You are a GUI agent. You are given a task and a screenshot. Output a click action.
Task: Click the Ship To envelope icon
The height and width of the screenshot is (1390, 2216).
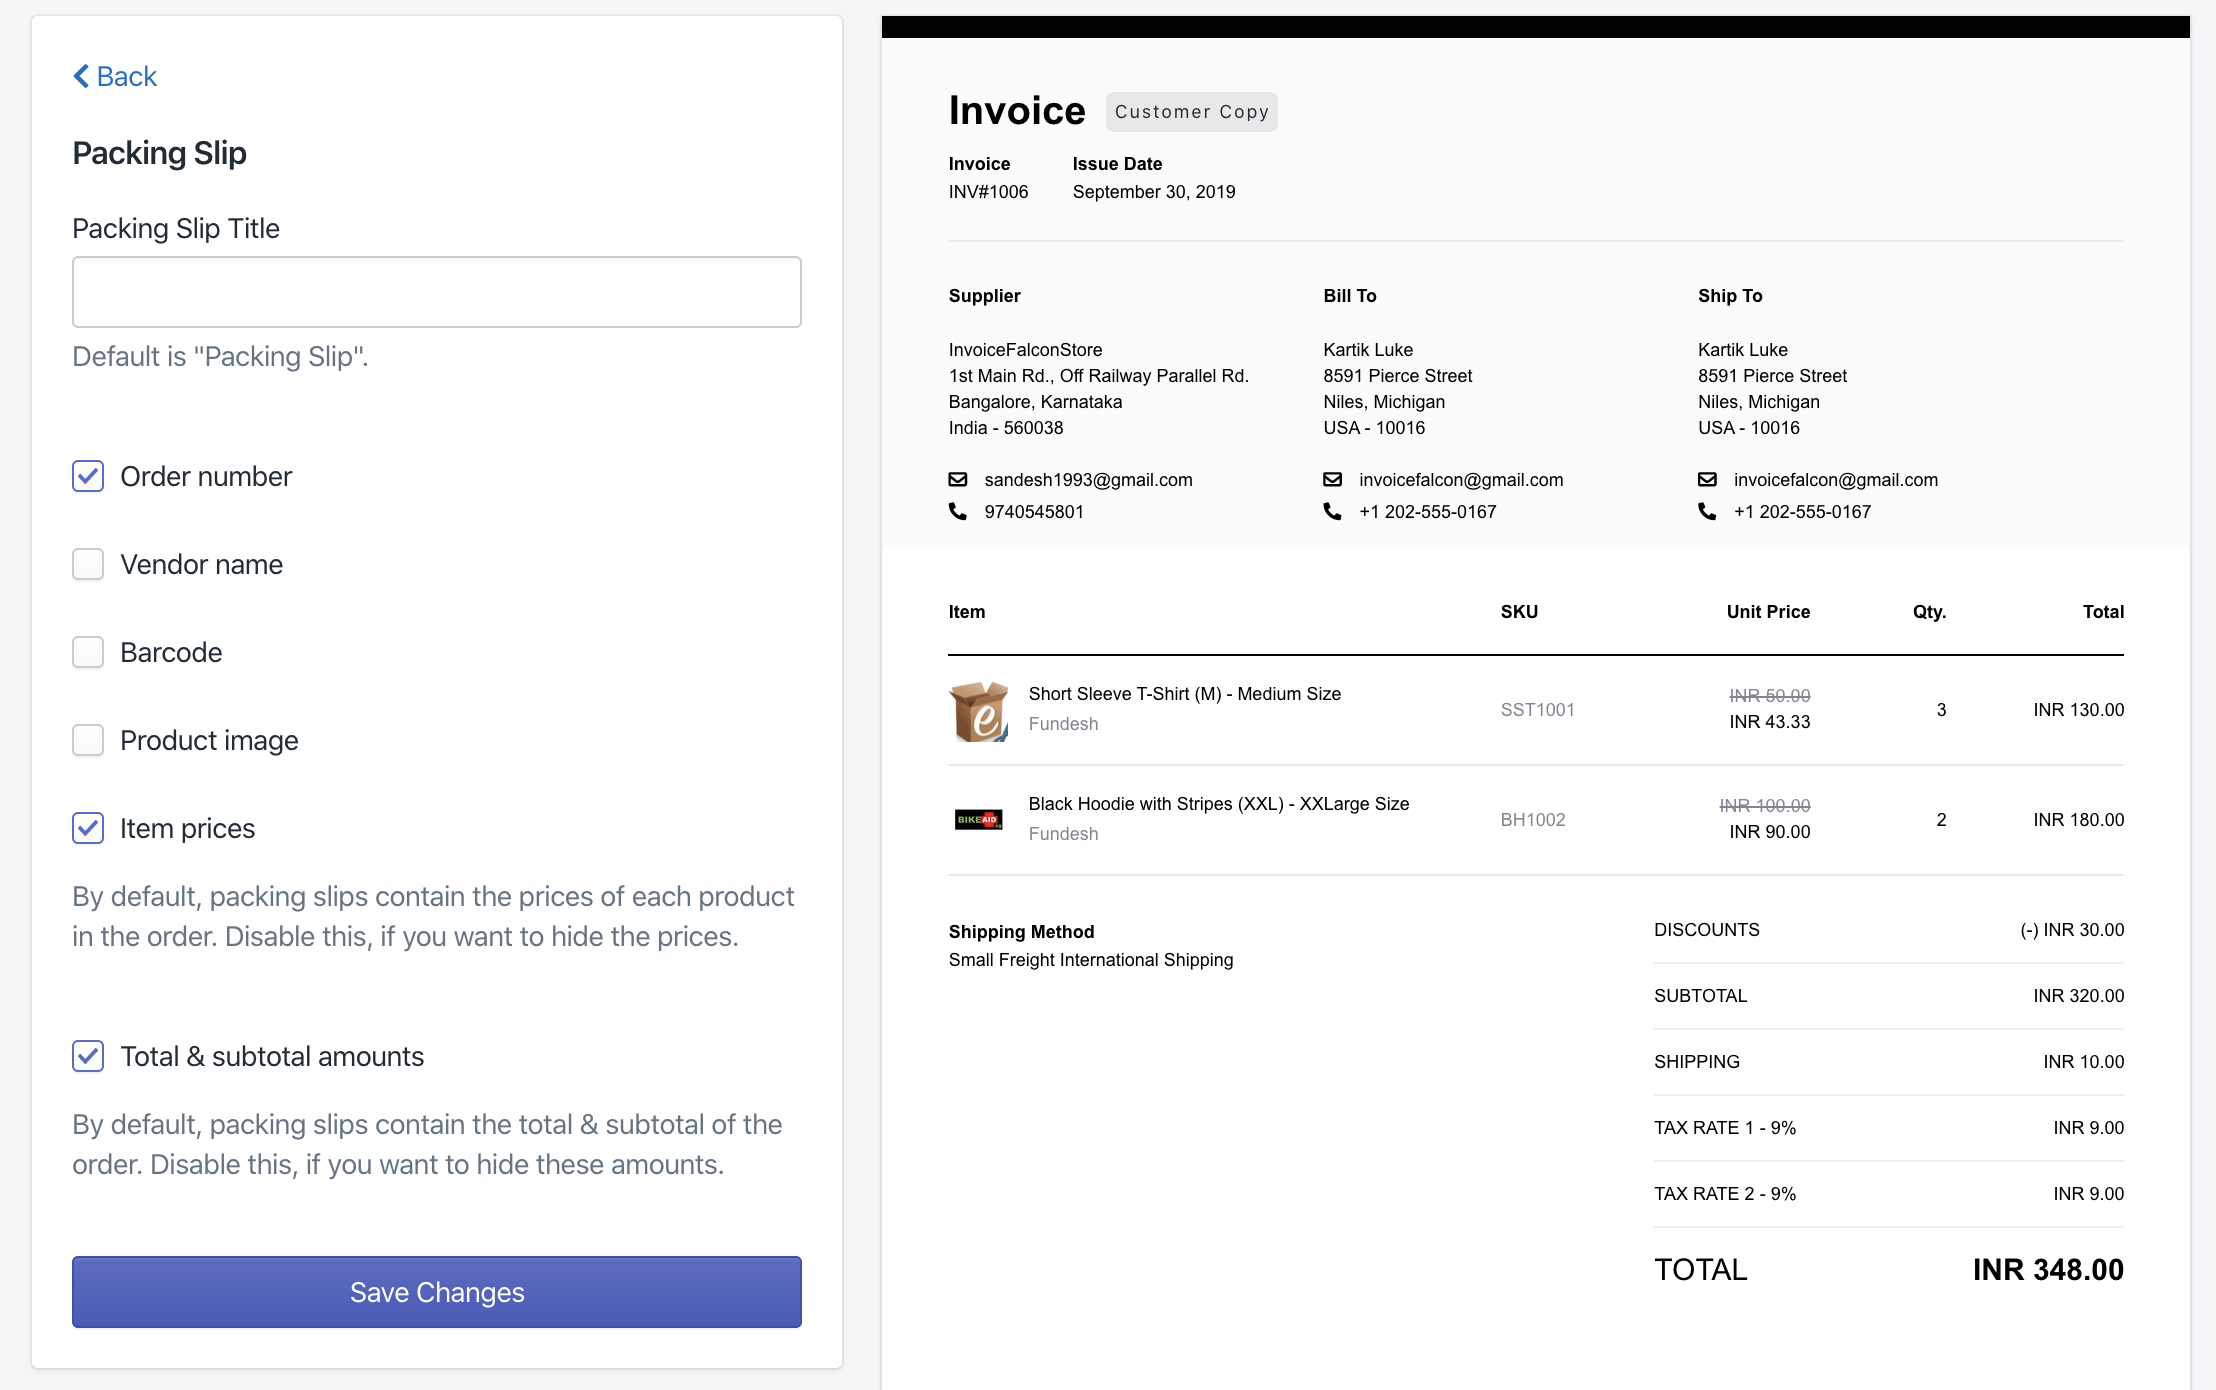1707,480
